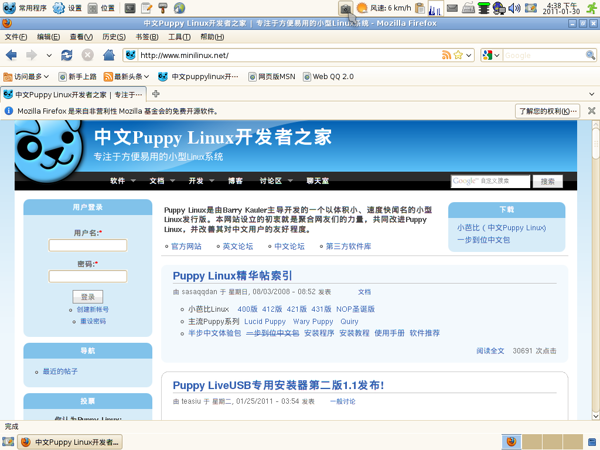Open the network globe monitor tray icon

coord(499,8)
